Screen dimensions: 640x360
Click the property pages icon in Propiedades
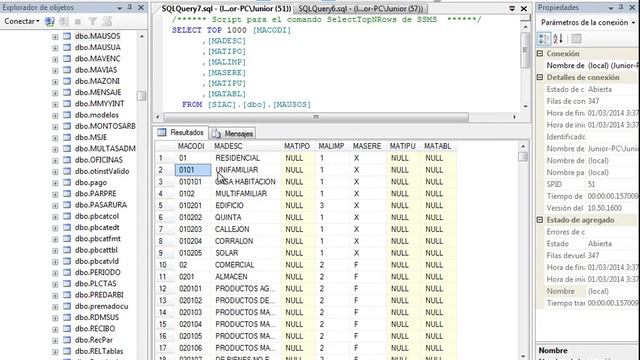pos(576,39)
